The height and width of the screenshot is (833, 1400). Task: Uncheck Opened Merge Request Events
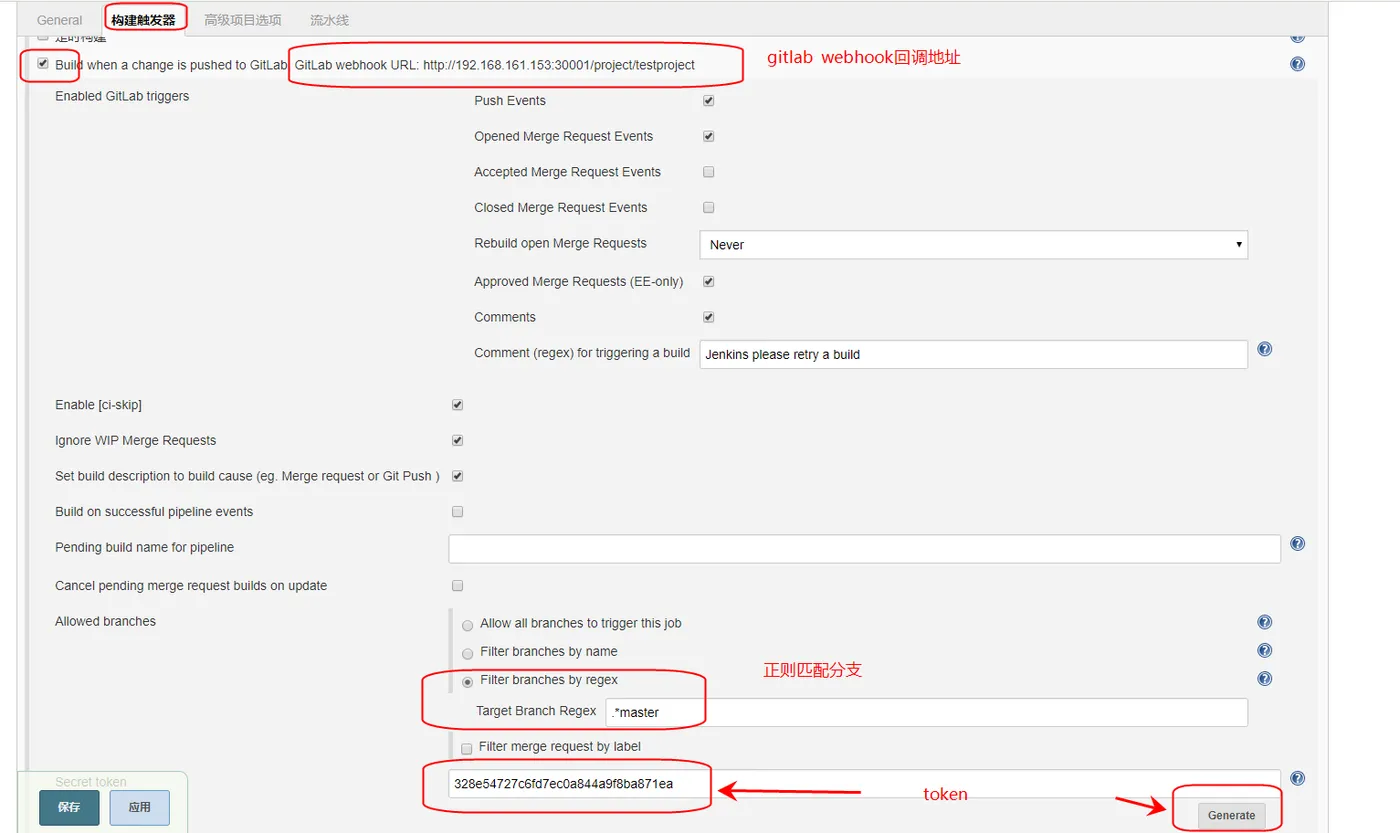click(709, 136)
